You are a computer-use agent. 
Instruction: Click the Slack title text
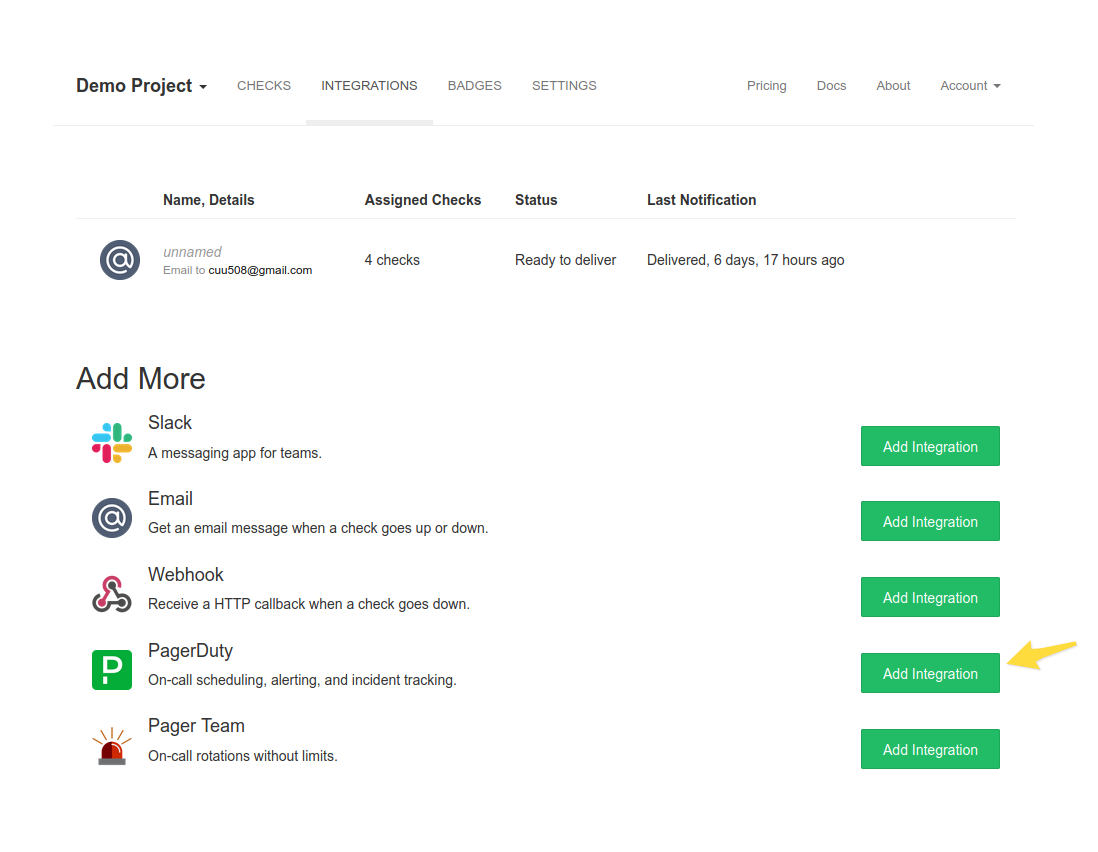click(169, 422)
